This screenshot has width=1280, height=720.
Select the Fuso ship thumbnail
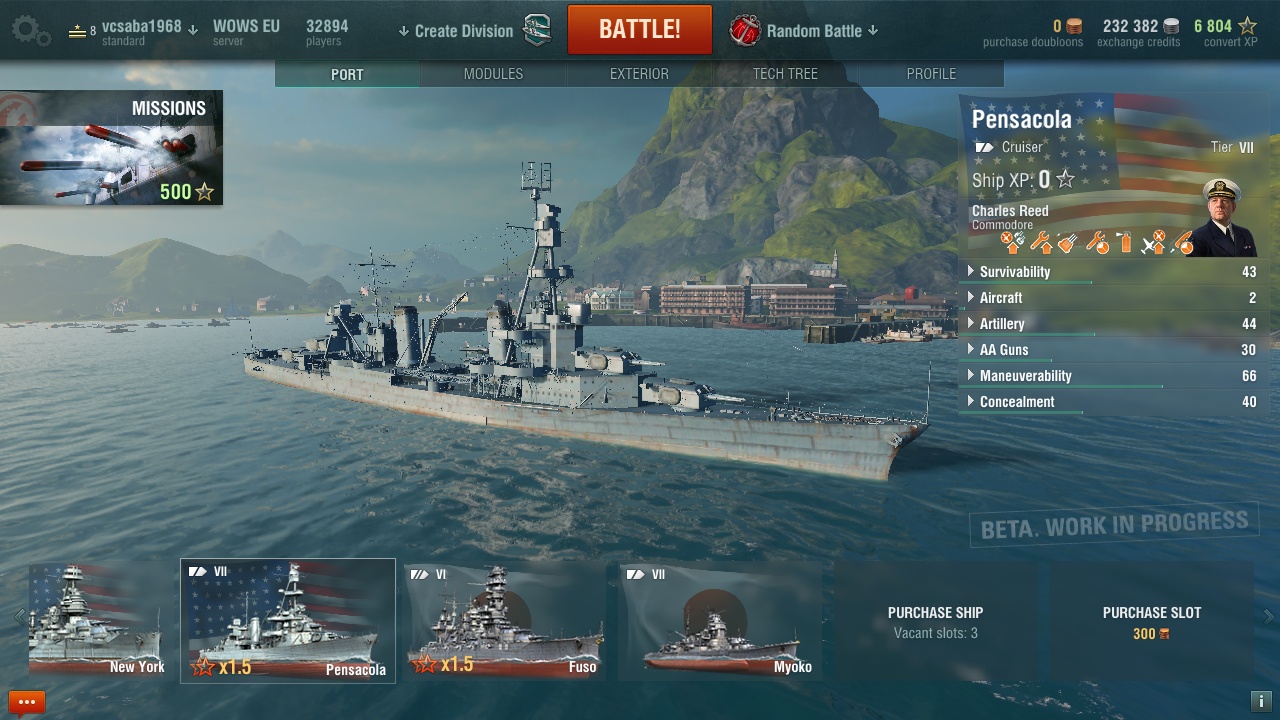(x=505, y=621)
